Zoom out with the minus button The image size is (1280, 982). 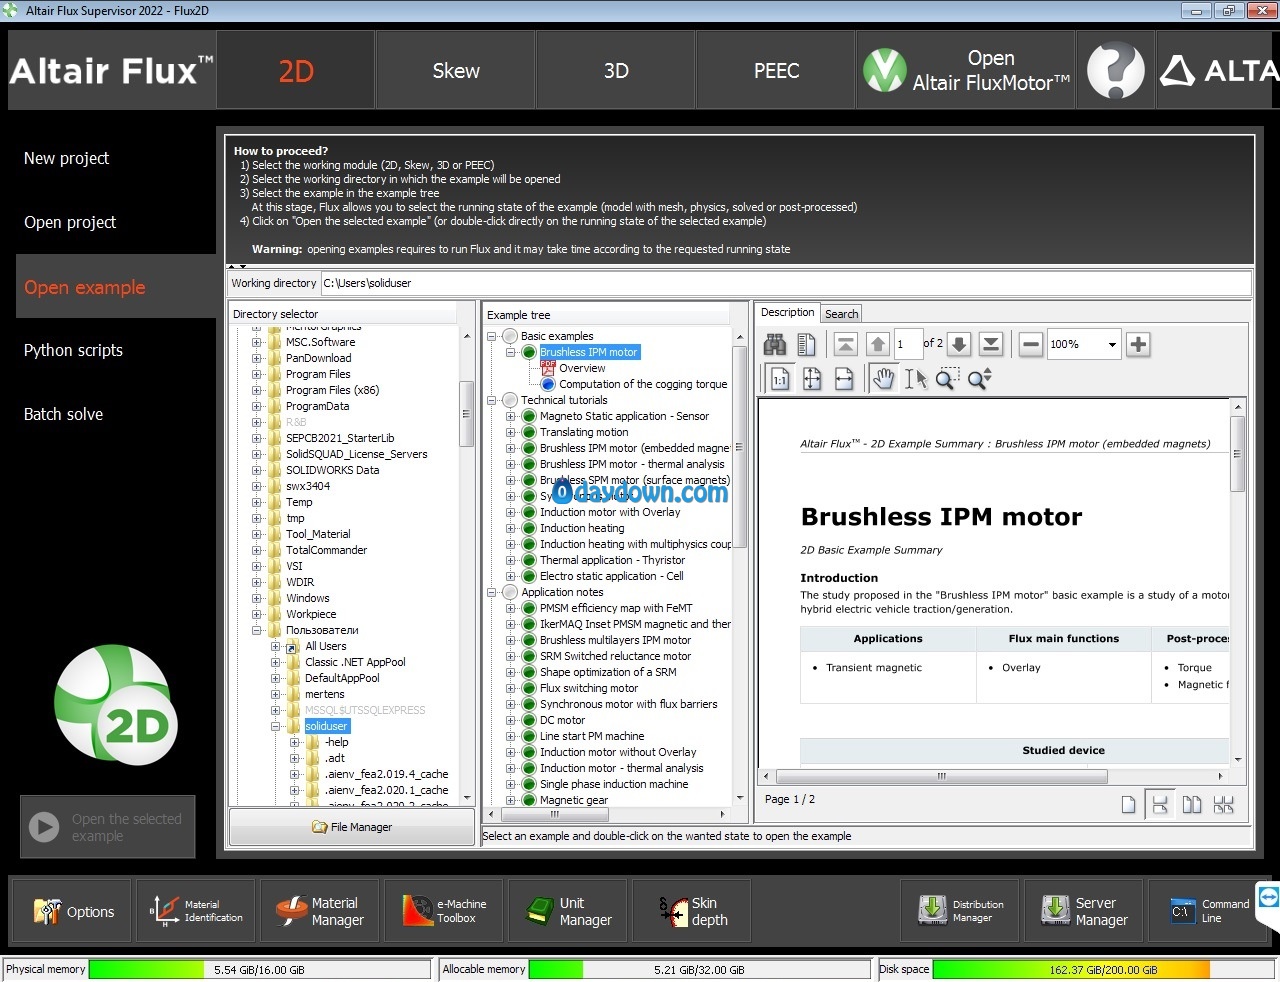click(x=1031, y=345)
